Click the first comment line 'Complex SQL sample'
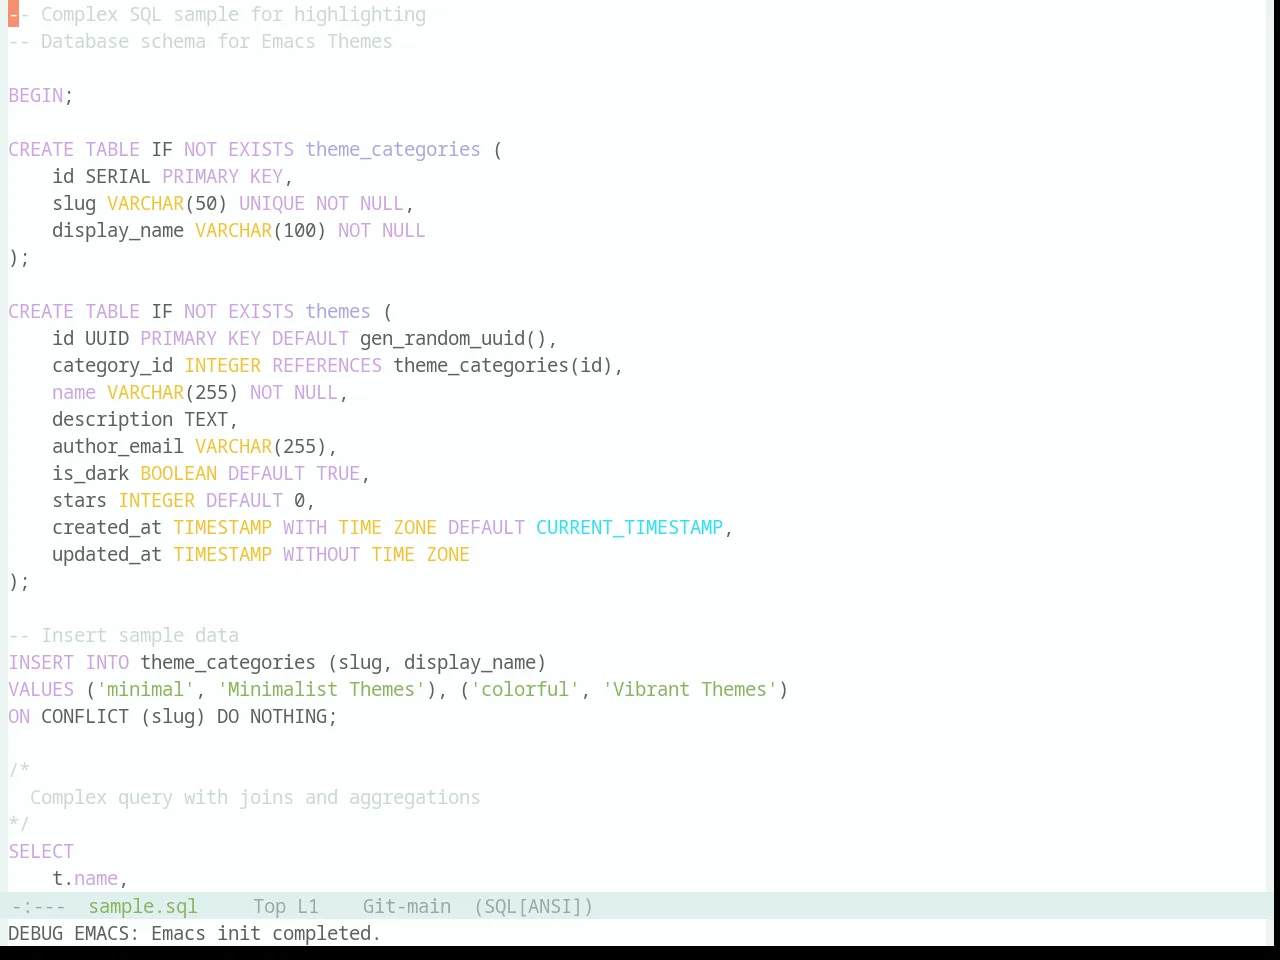 point(217,14)
